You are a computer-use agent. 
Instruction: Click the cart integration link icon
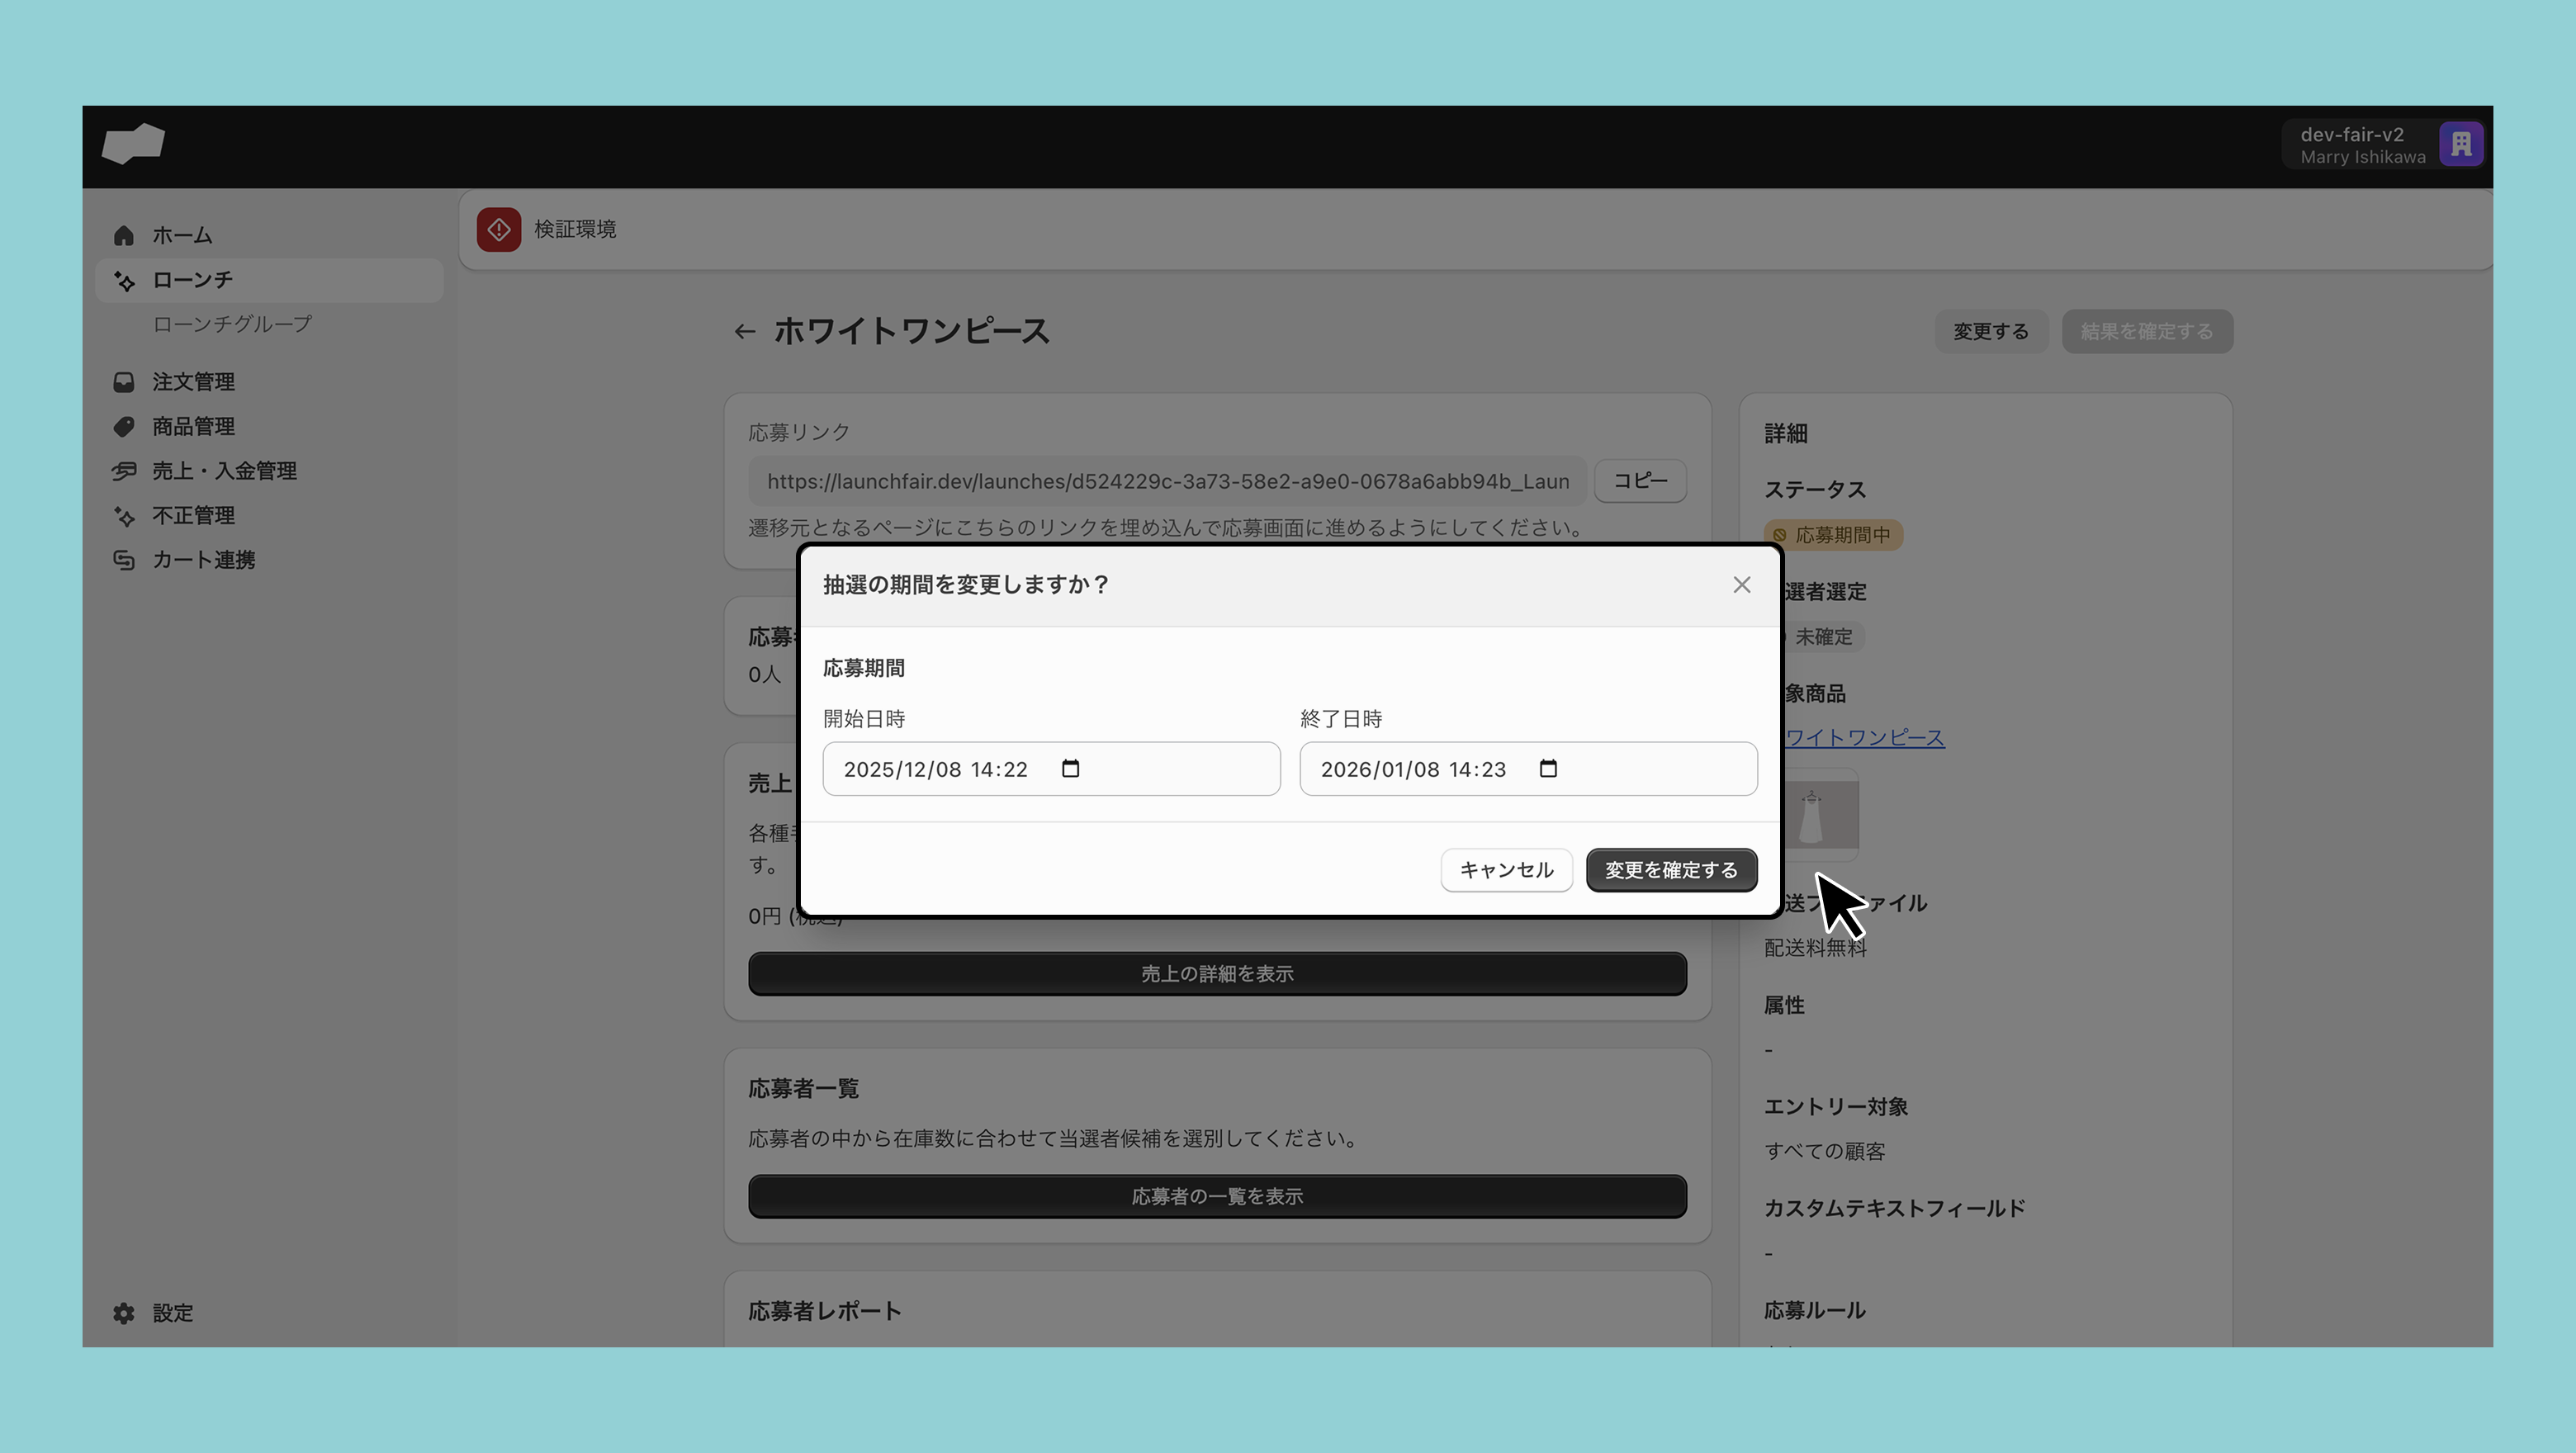click(123, 560)
